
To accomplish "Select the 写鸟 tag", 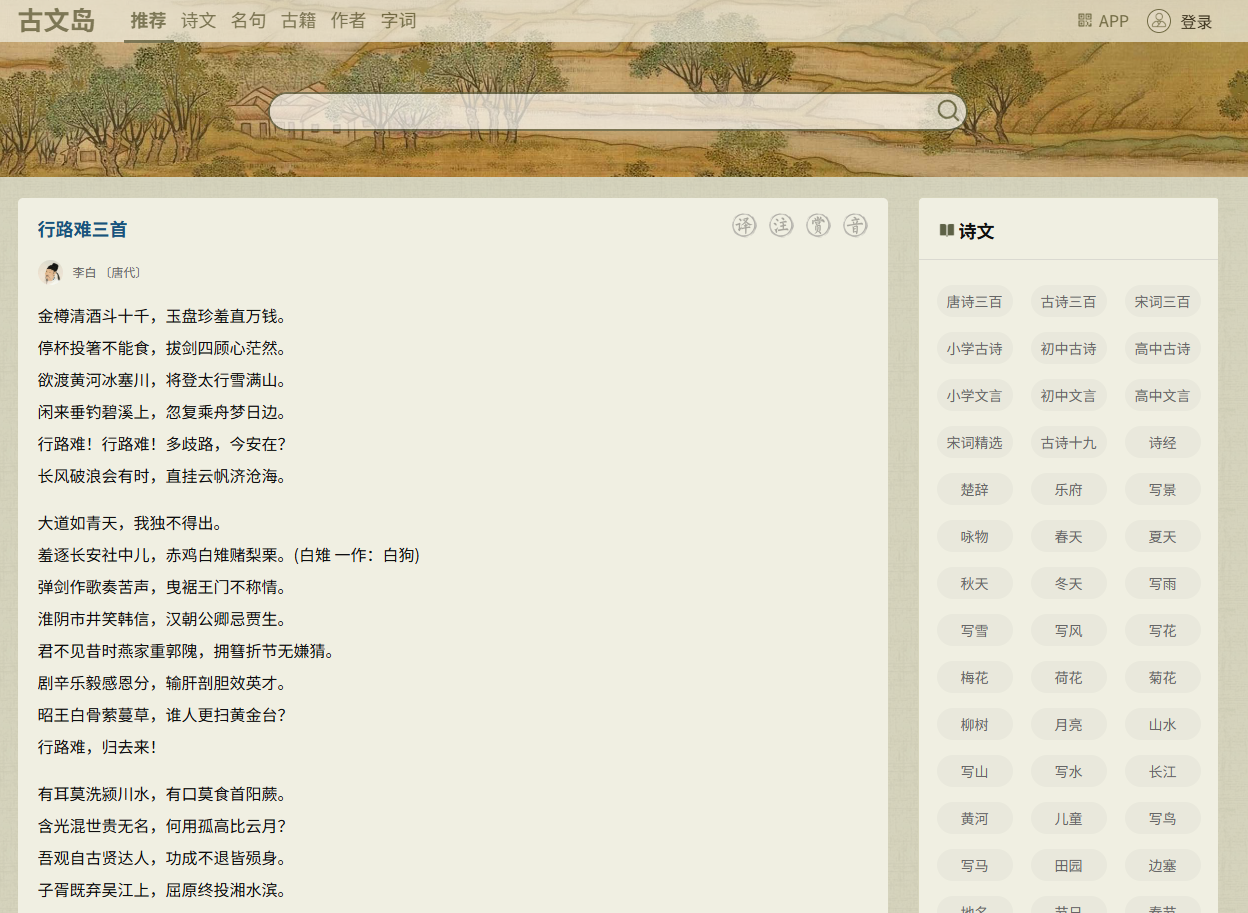I will point(1163,819).
